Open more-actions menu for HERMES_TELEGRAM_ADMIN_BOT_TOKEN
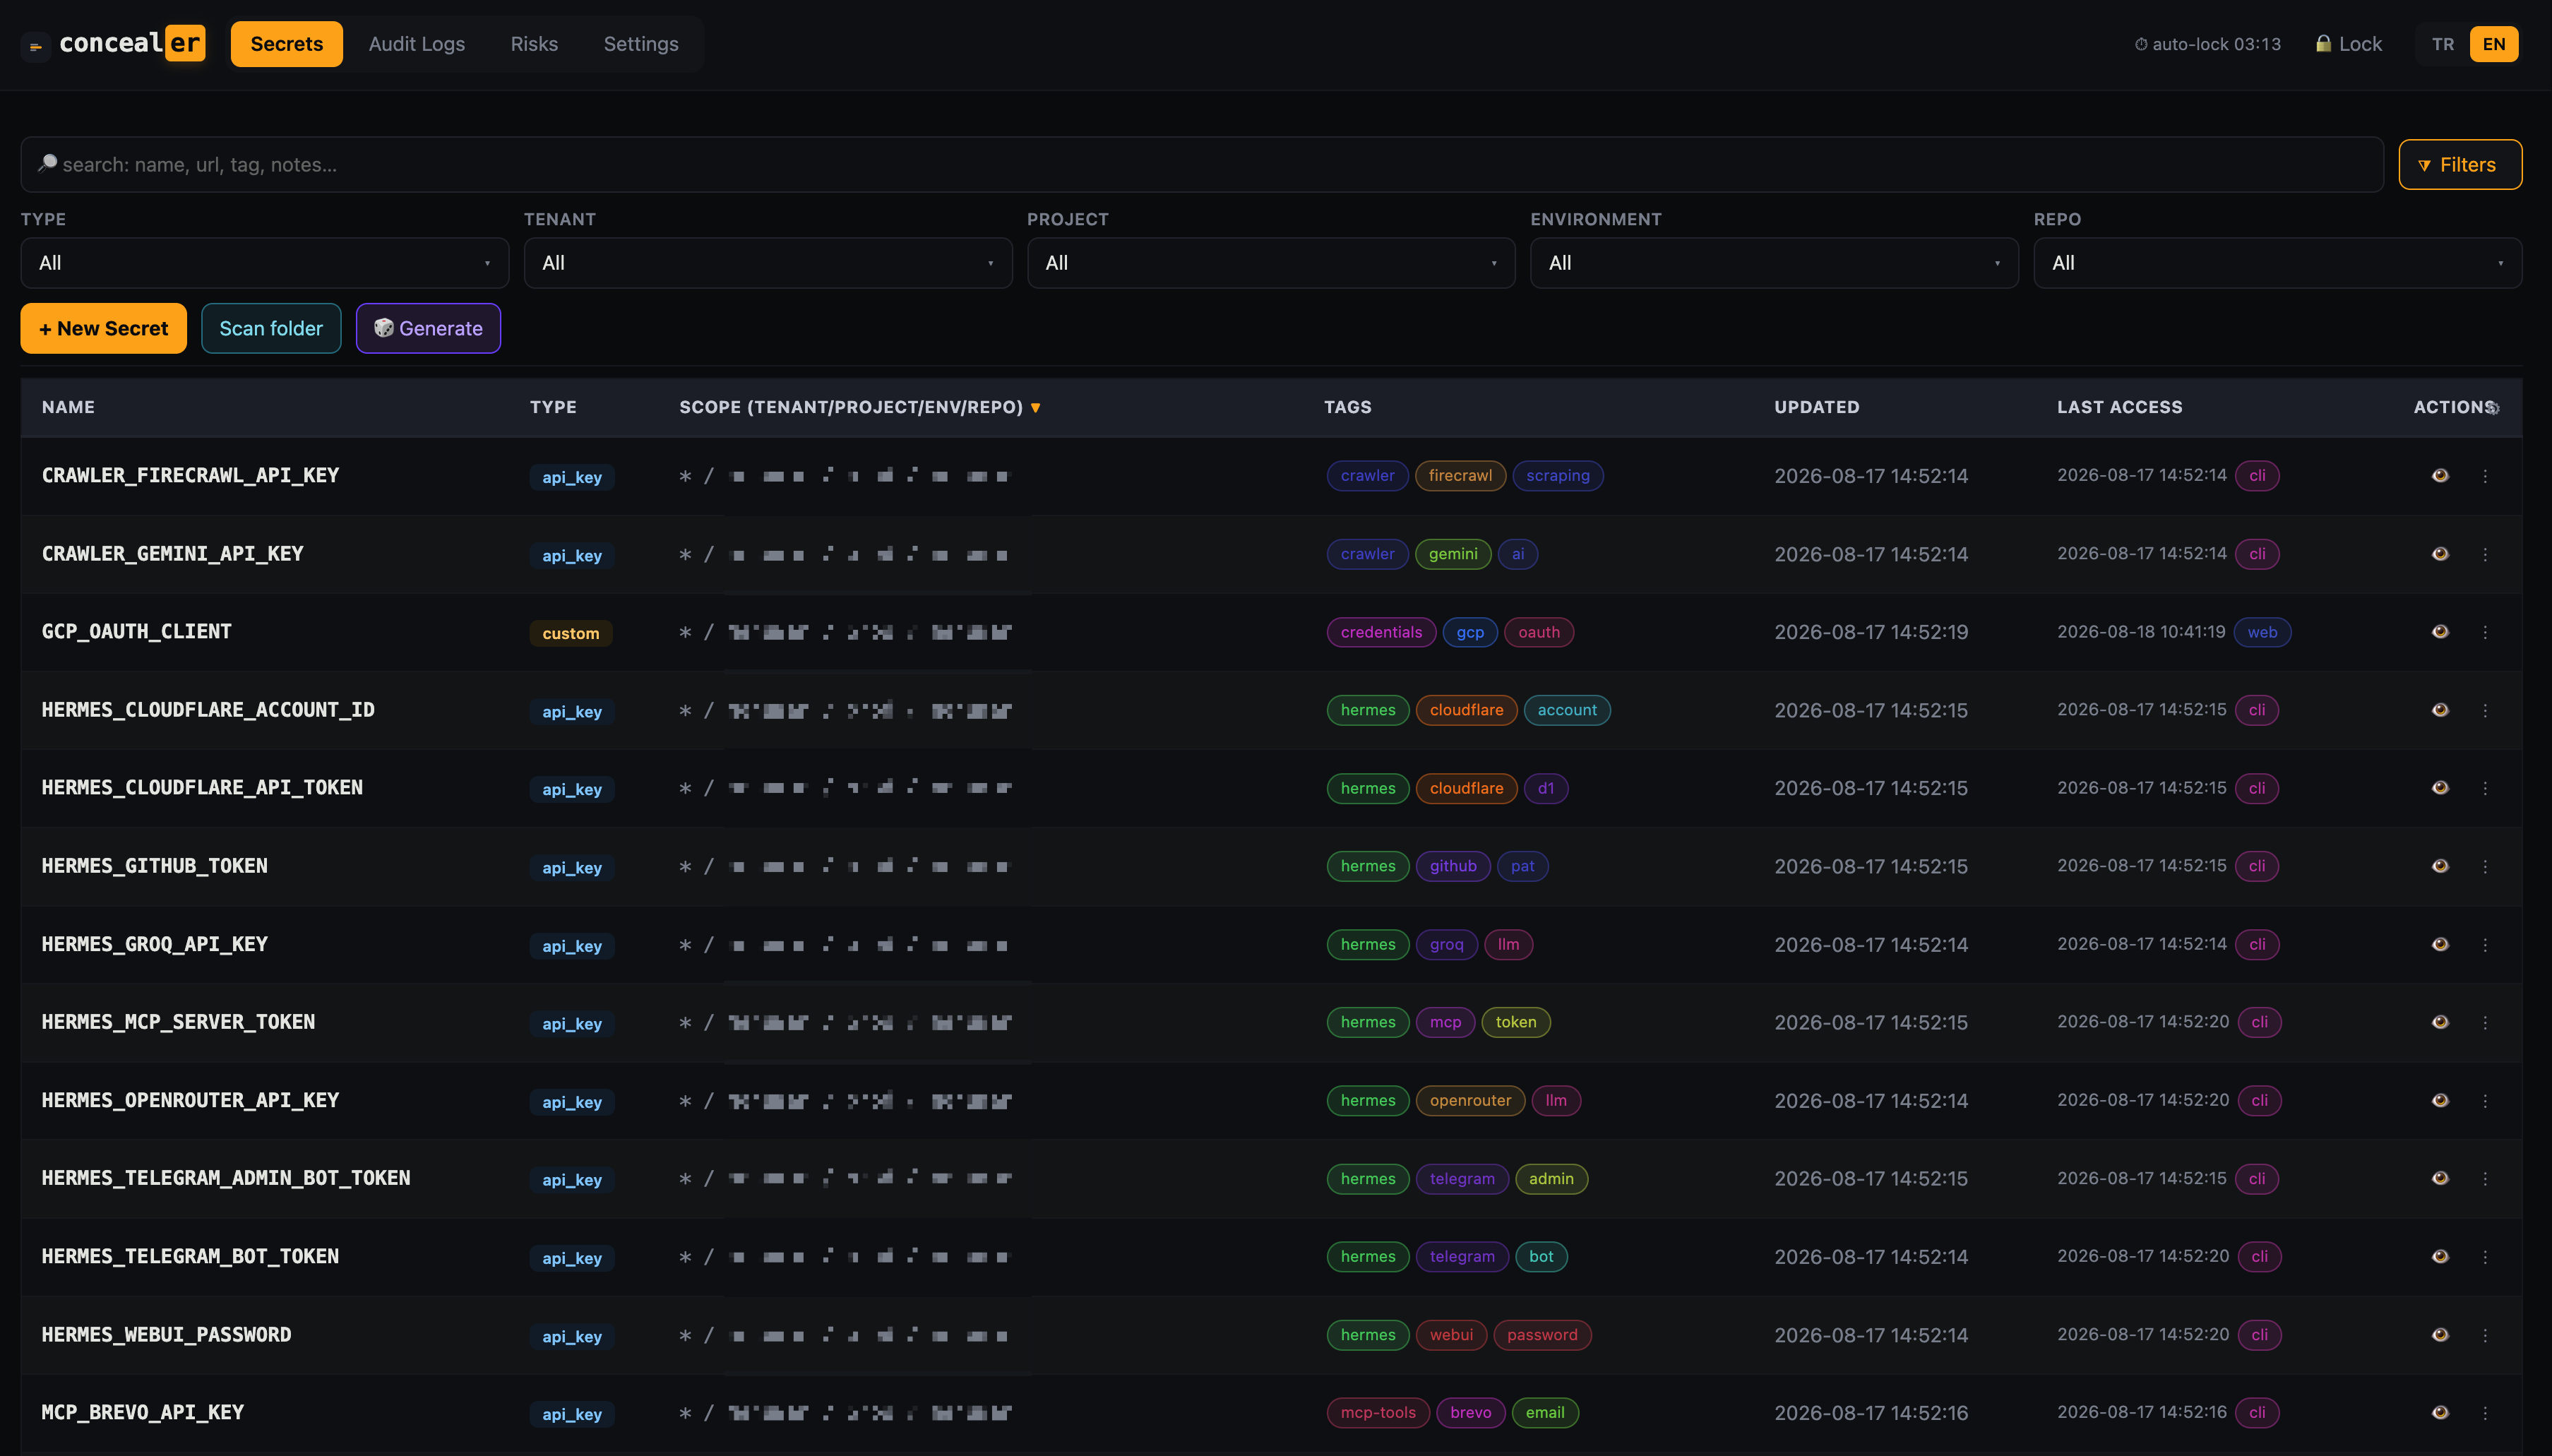 [2485, 1178]
